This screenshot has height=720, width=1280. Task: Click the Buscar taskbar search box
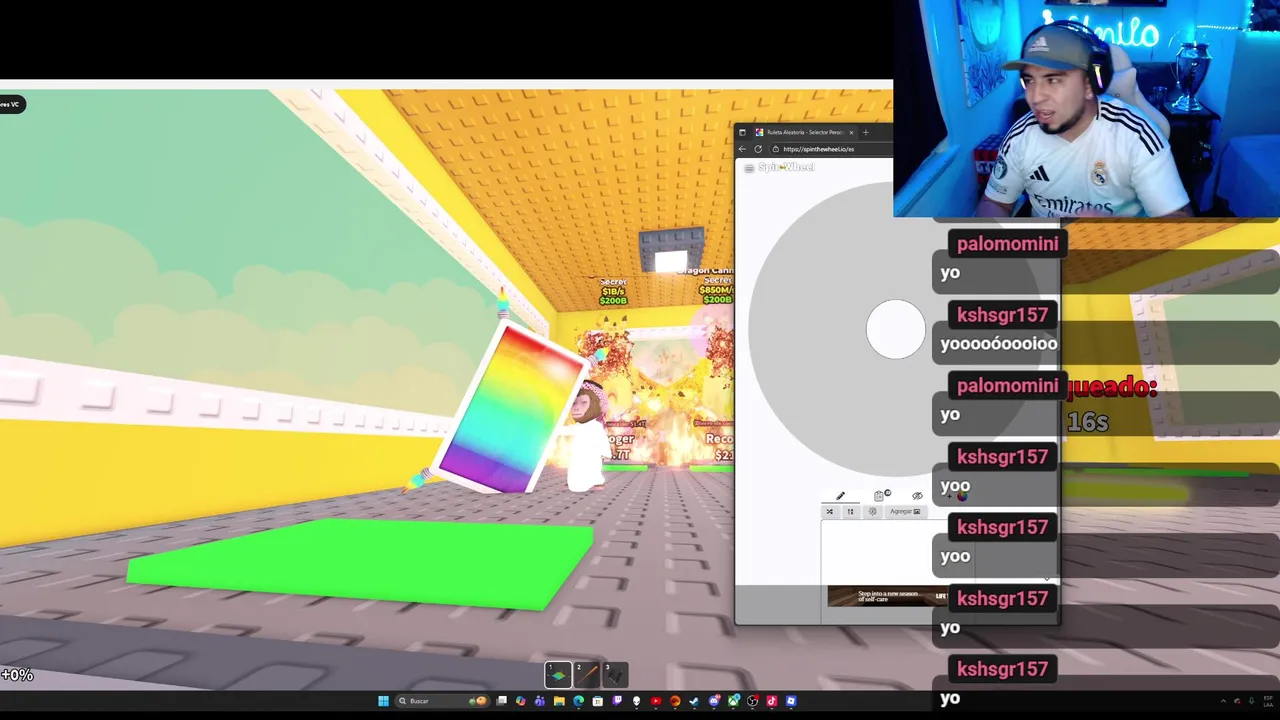442,701
